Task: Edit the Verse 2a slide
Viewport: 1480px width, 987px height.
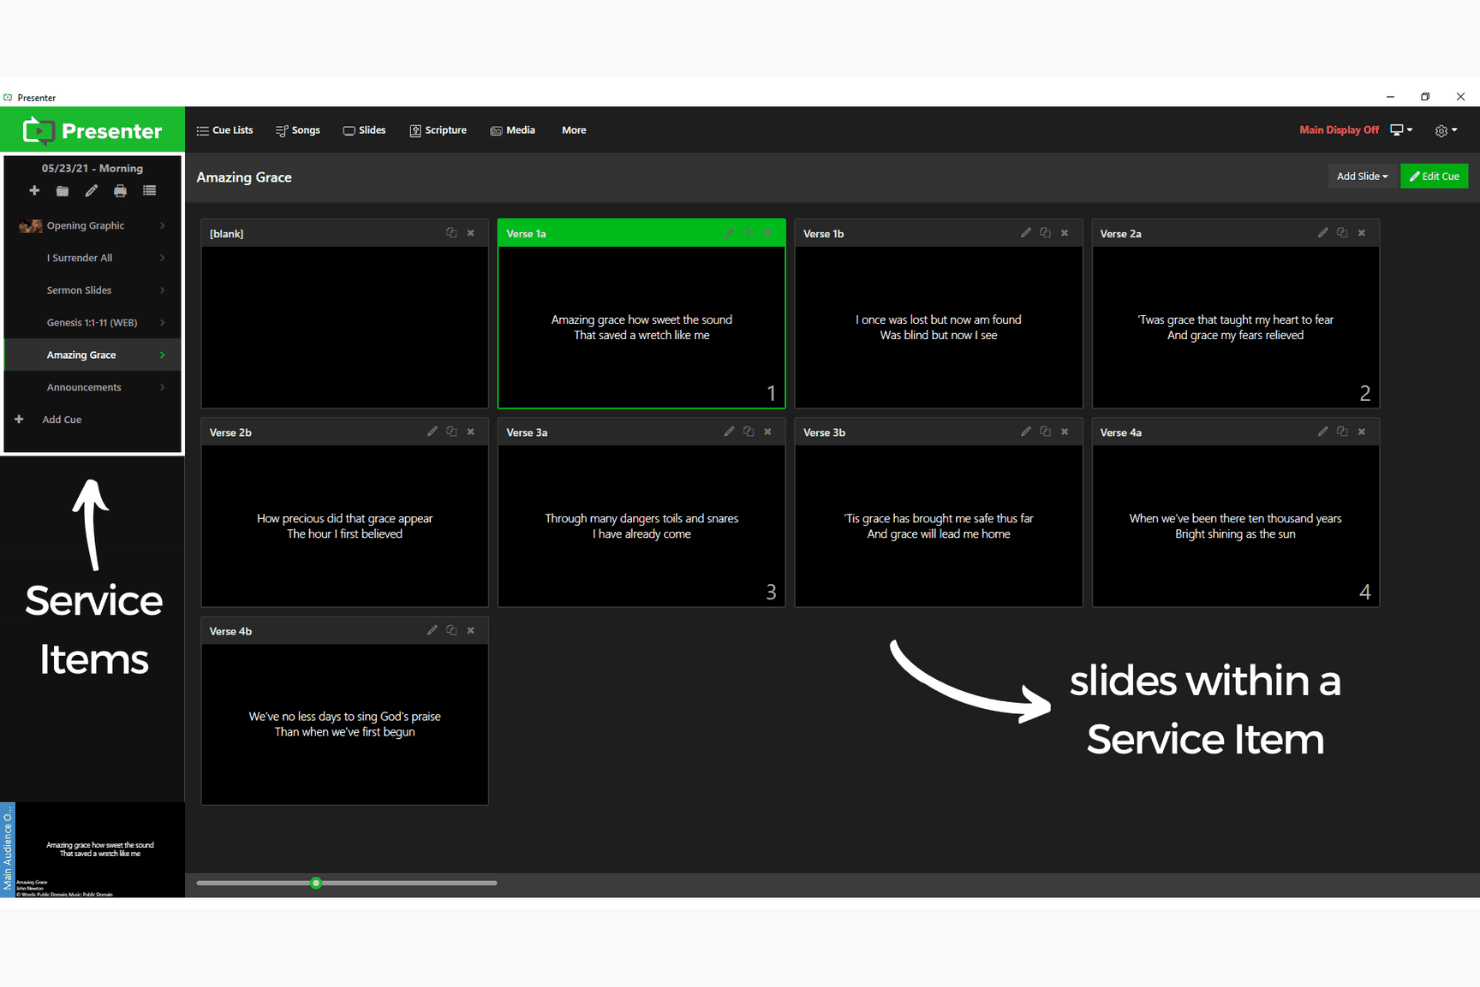Action: pos(1323,233)
